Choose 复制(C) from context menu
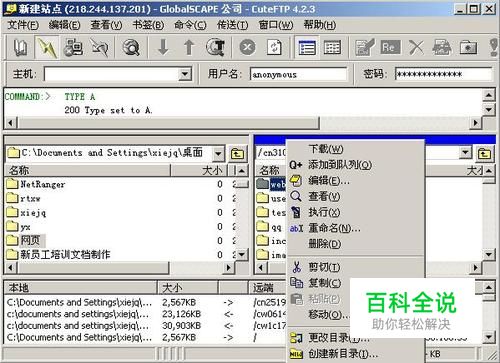 319,283
